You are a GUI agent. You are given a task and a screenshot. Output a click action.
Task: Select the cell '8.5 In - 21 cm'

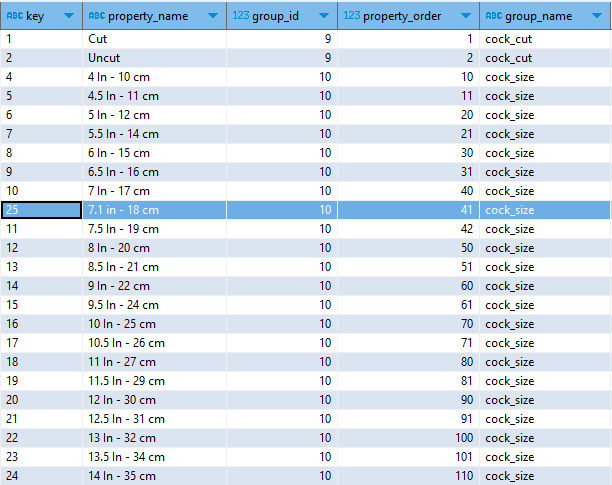(155, 267)
